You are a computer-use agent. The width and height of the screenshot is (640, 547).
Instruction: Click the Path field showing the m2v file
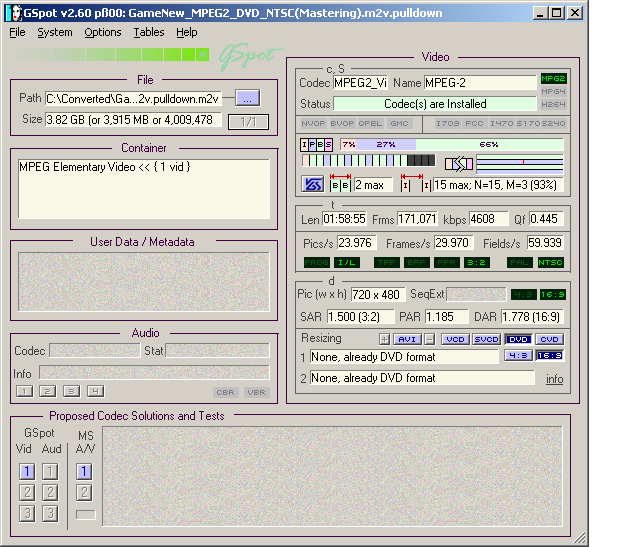pos(133,99)
